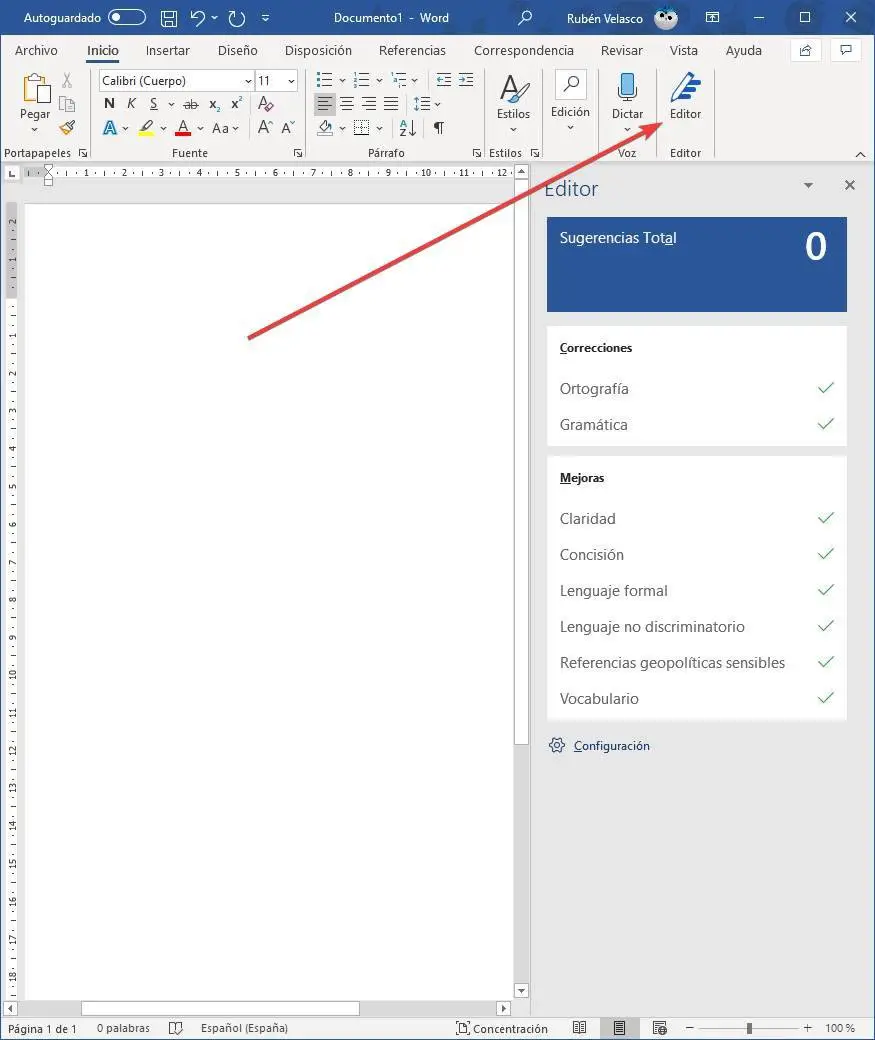The height and width of the screenshot is (1040, 875).
Task: Click the Redo icon in title bar
Action: [x=236, y=18]
